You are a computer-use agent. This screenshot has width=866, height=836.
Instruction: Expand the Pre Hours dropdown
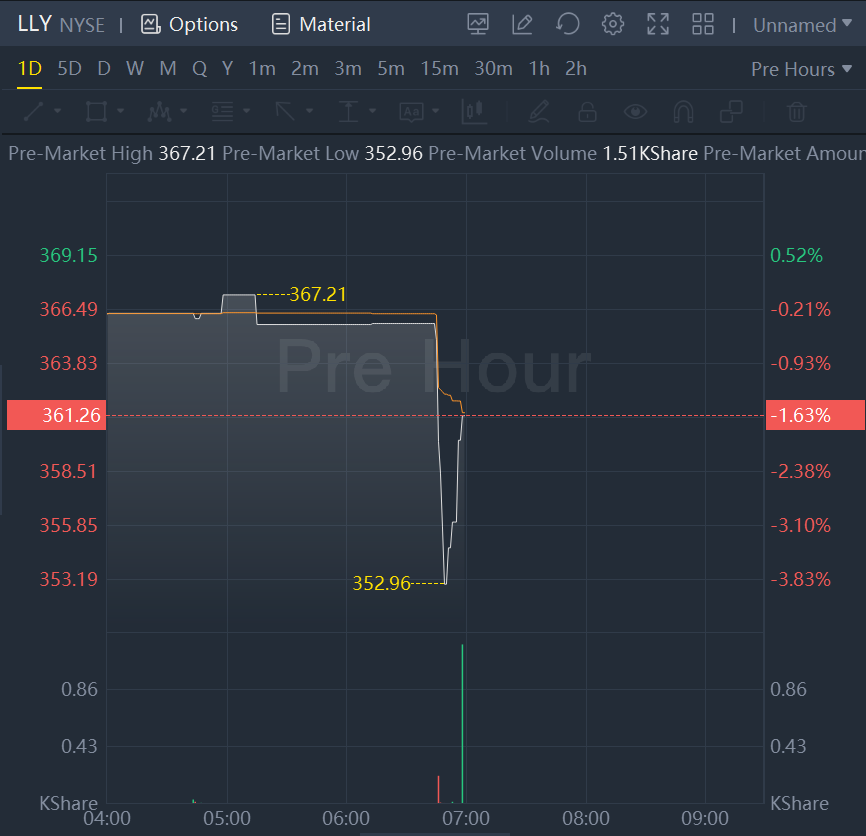[x=801, y=69]
